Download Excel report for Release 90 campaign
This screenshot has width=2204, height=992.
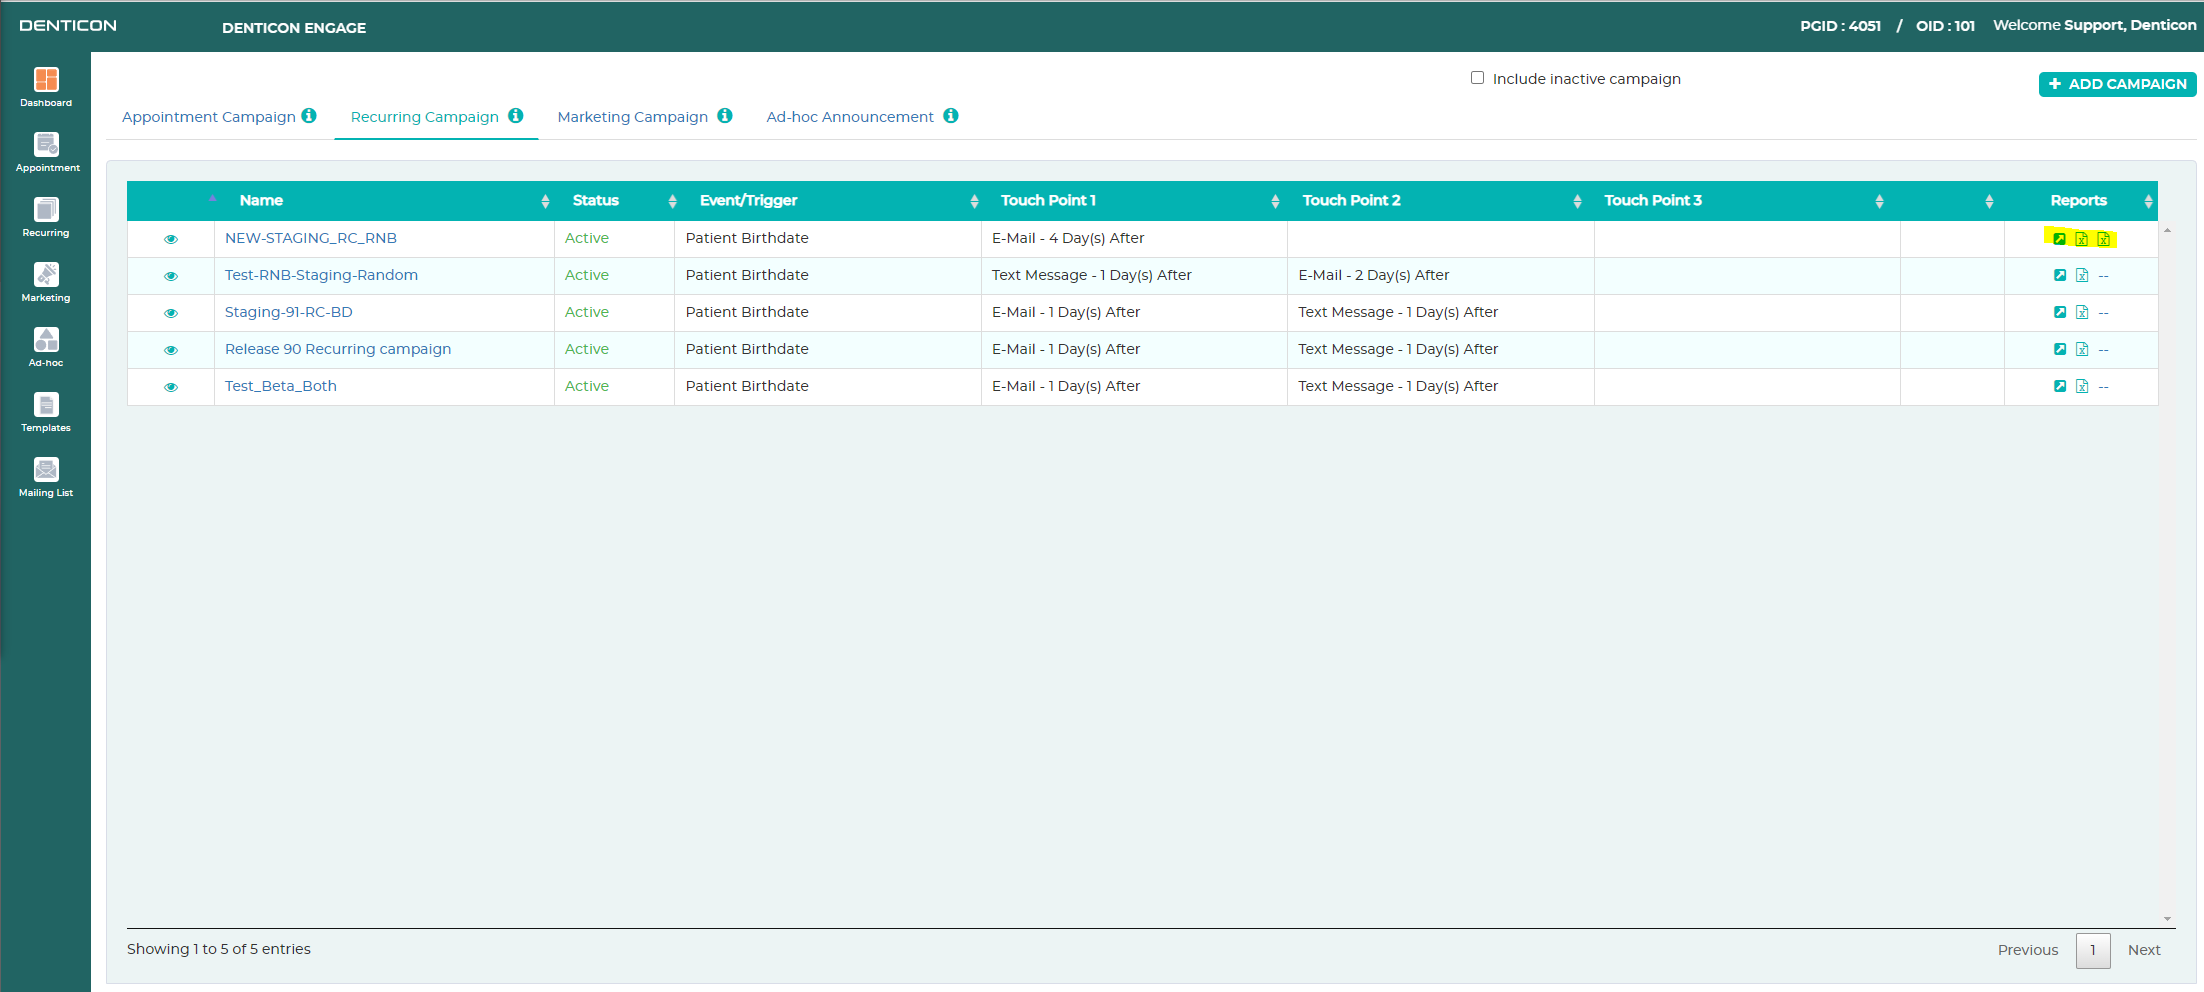pyautogui.click(x=2082, y=349)
